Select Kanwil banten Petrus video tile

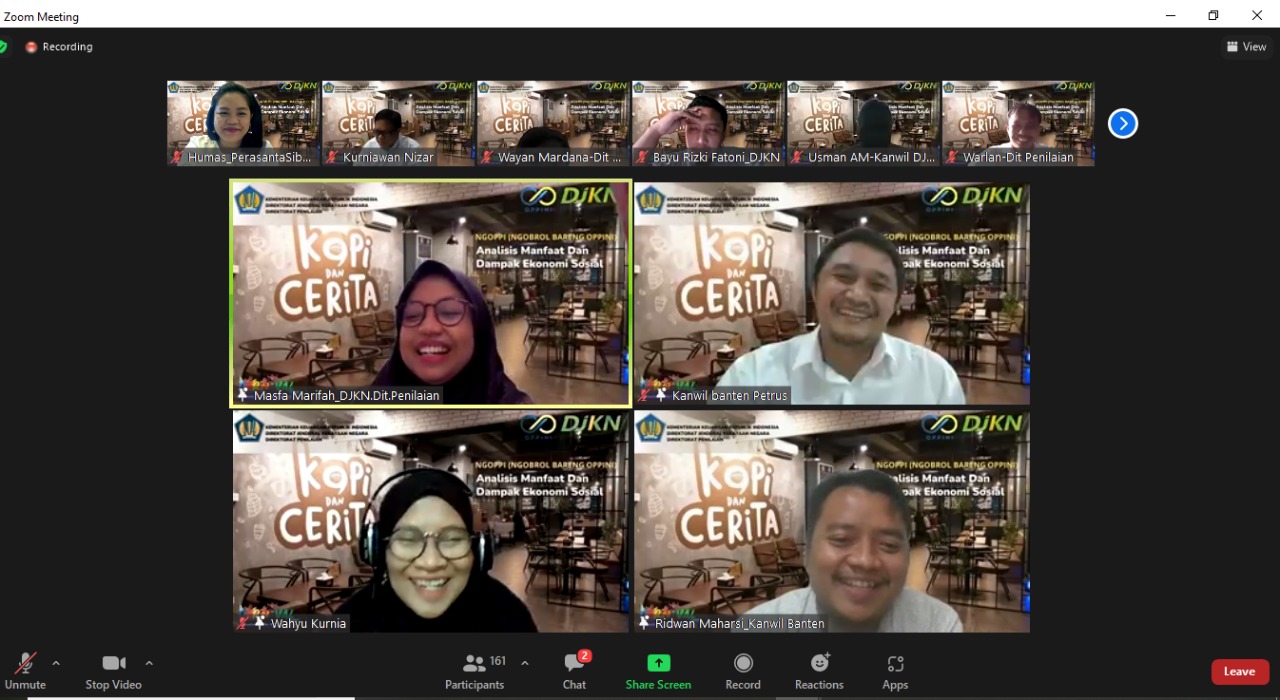831,294
